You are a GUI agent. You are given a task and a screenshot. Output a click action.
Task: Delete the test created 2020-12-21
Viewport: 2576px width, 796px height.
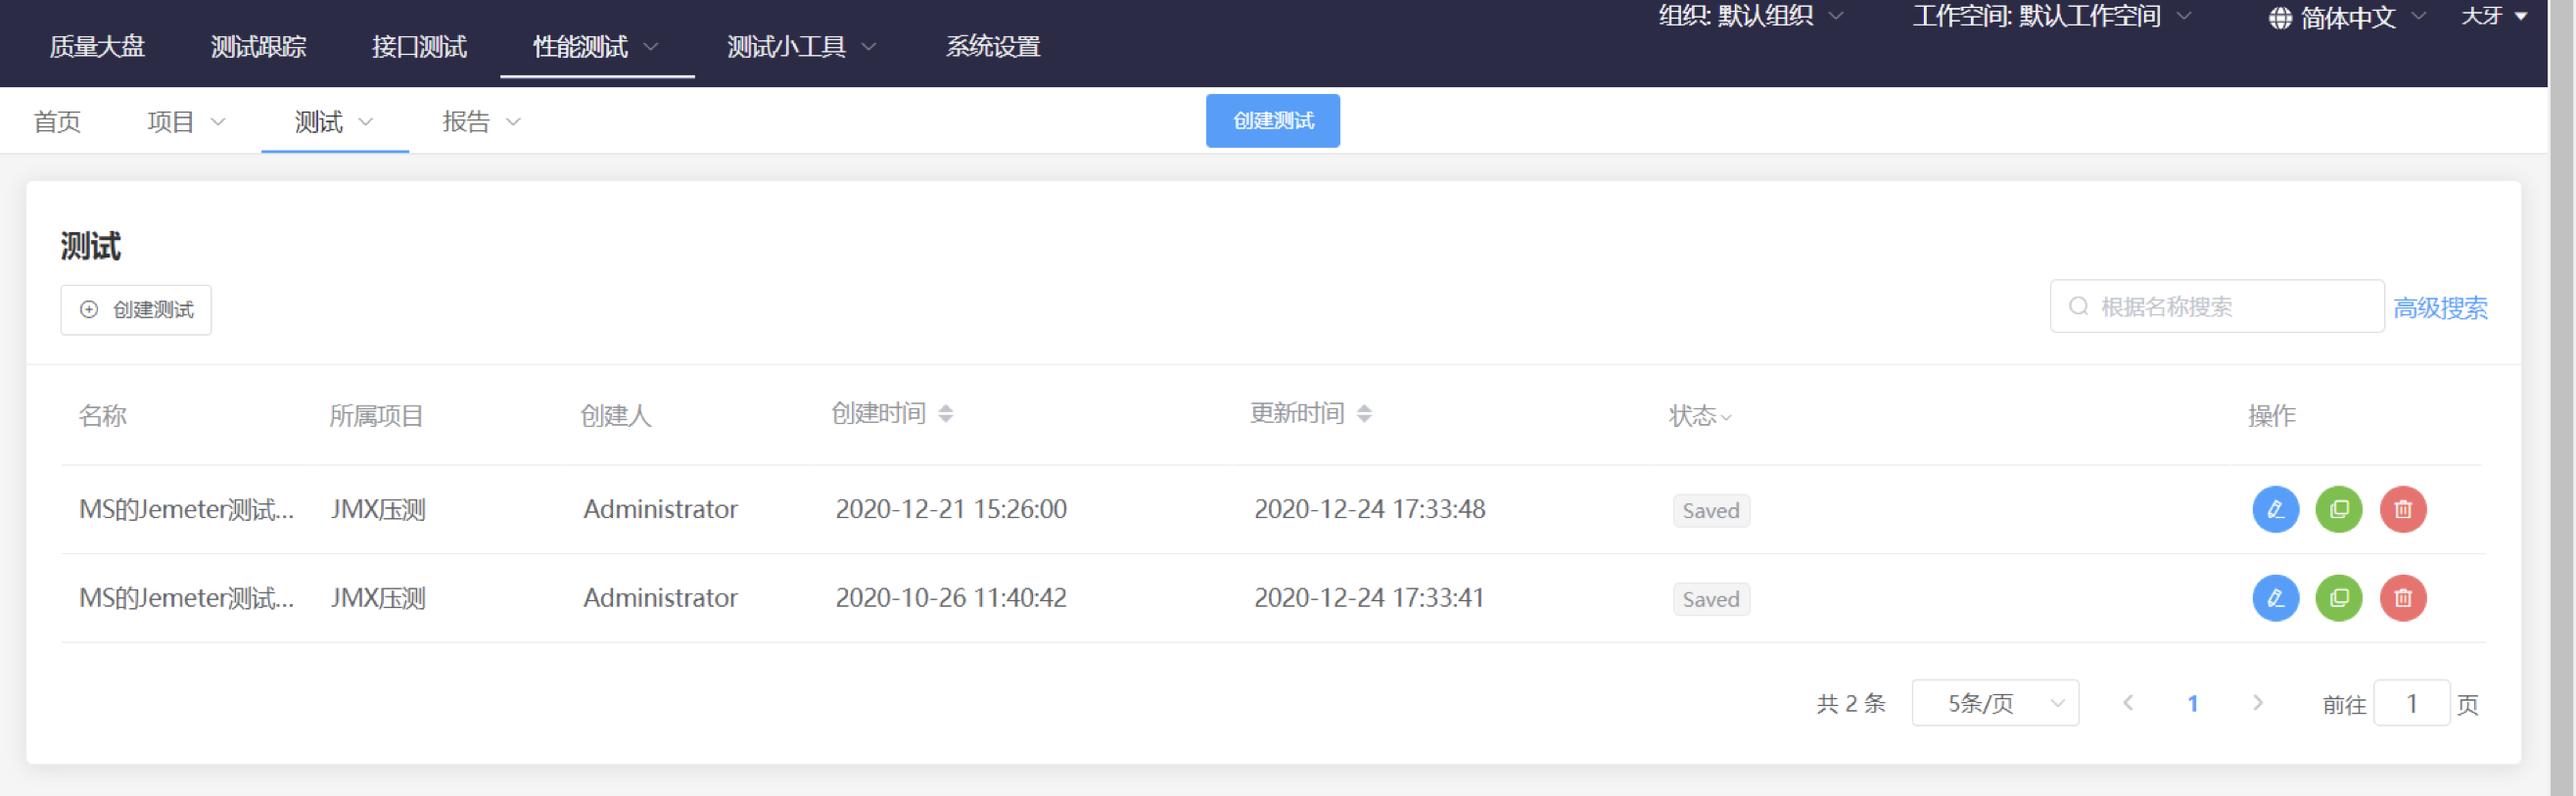coord(2402,510)
